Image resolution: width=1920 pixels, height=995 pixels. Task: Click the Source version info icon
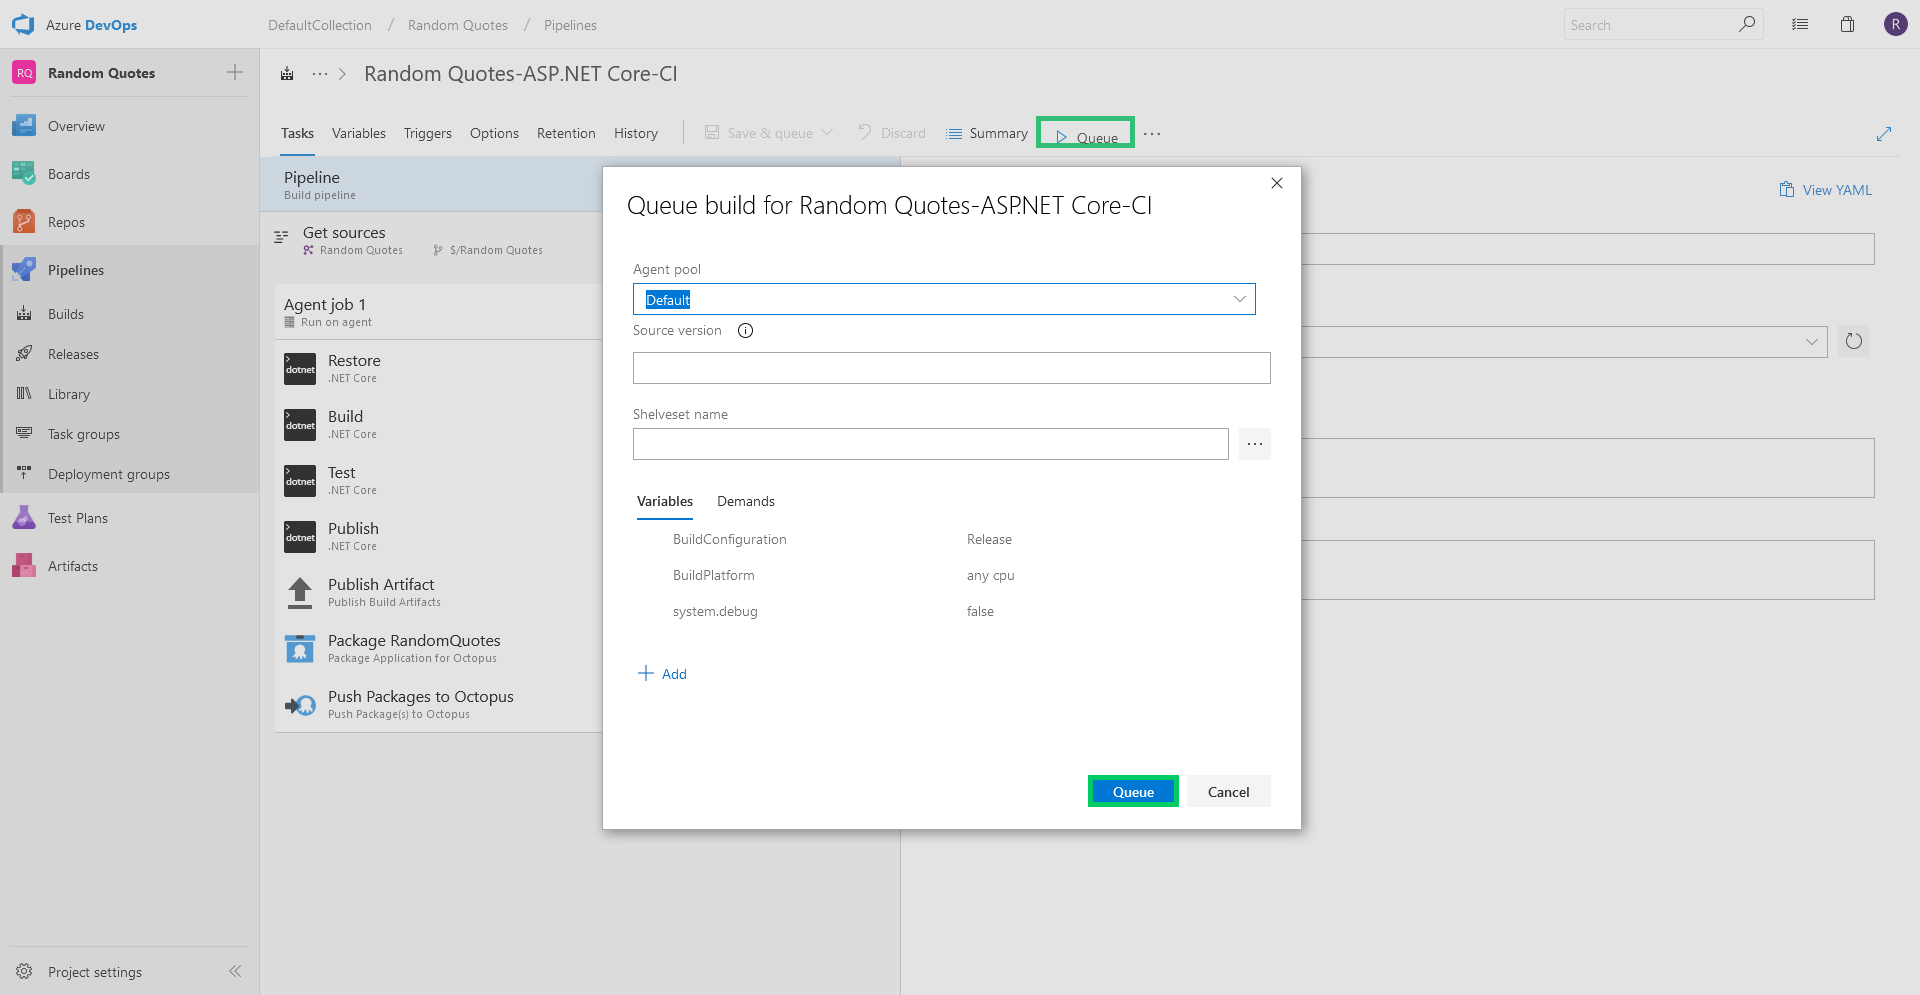pyautogui.click(x=745, y=331)
